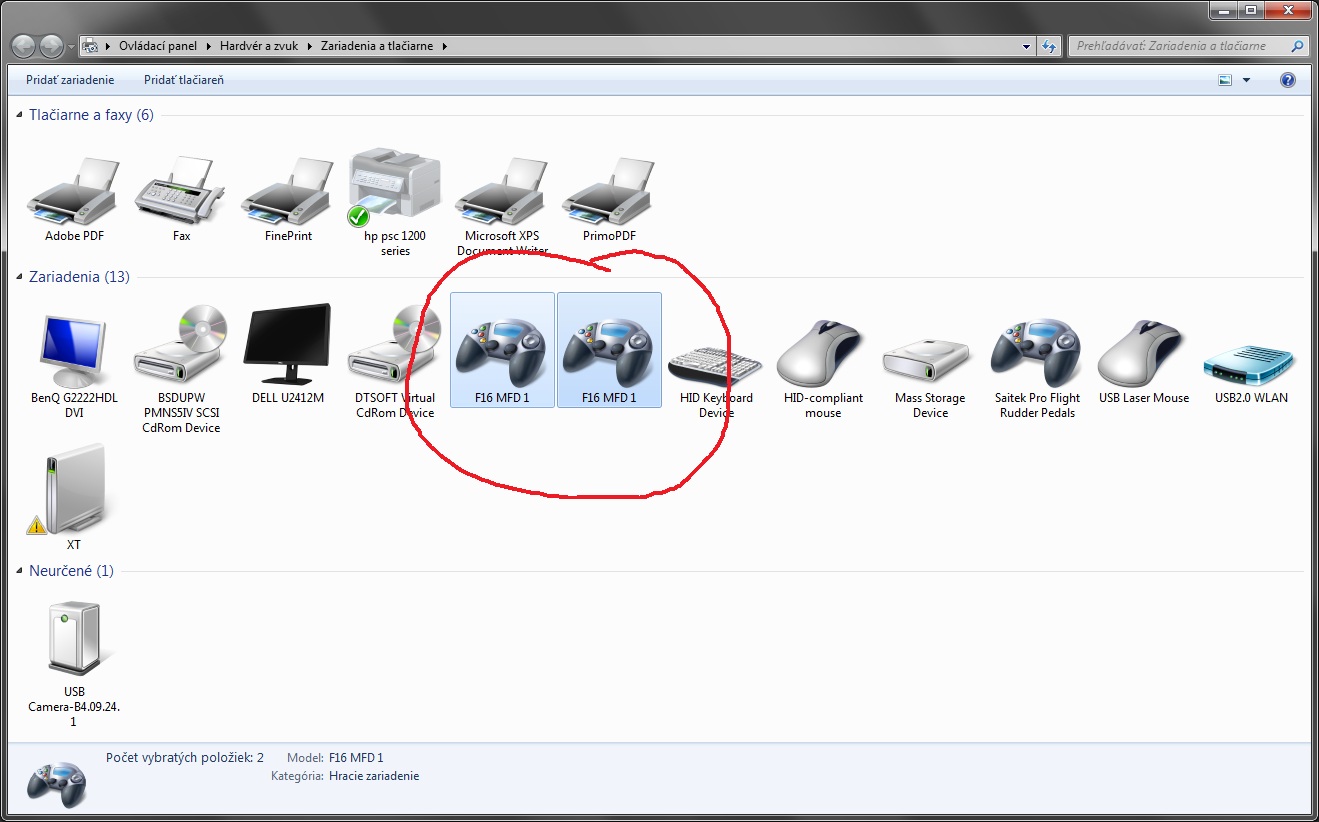
Task: Go to Ovládací panel breadcrumb
Action: tap(160, 46)
